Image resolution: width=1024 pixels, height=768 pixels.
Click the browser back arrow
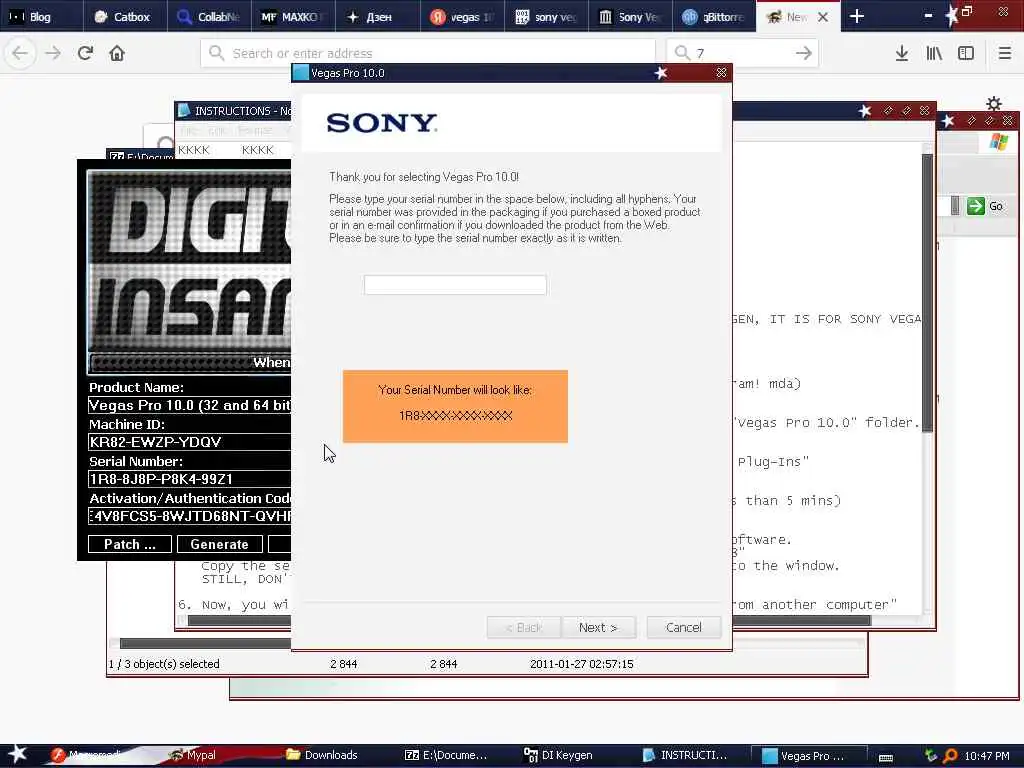[20, 53]
